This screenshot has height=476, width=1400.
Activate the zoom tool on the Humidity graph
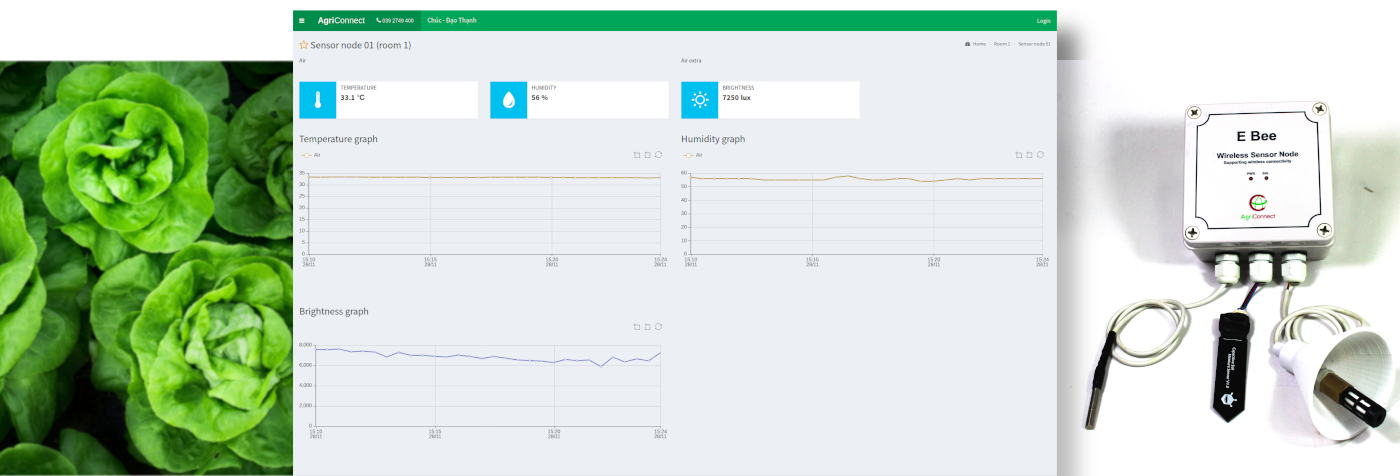pos(1019,155)
